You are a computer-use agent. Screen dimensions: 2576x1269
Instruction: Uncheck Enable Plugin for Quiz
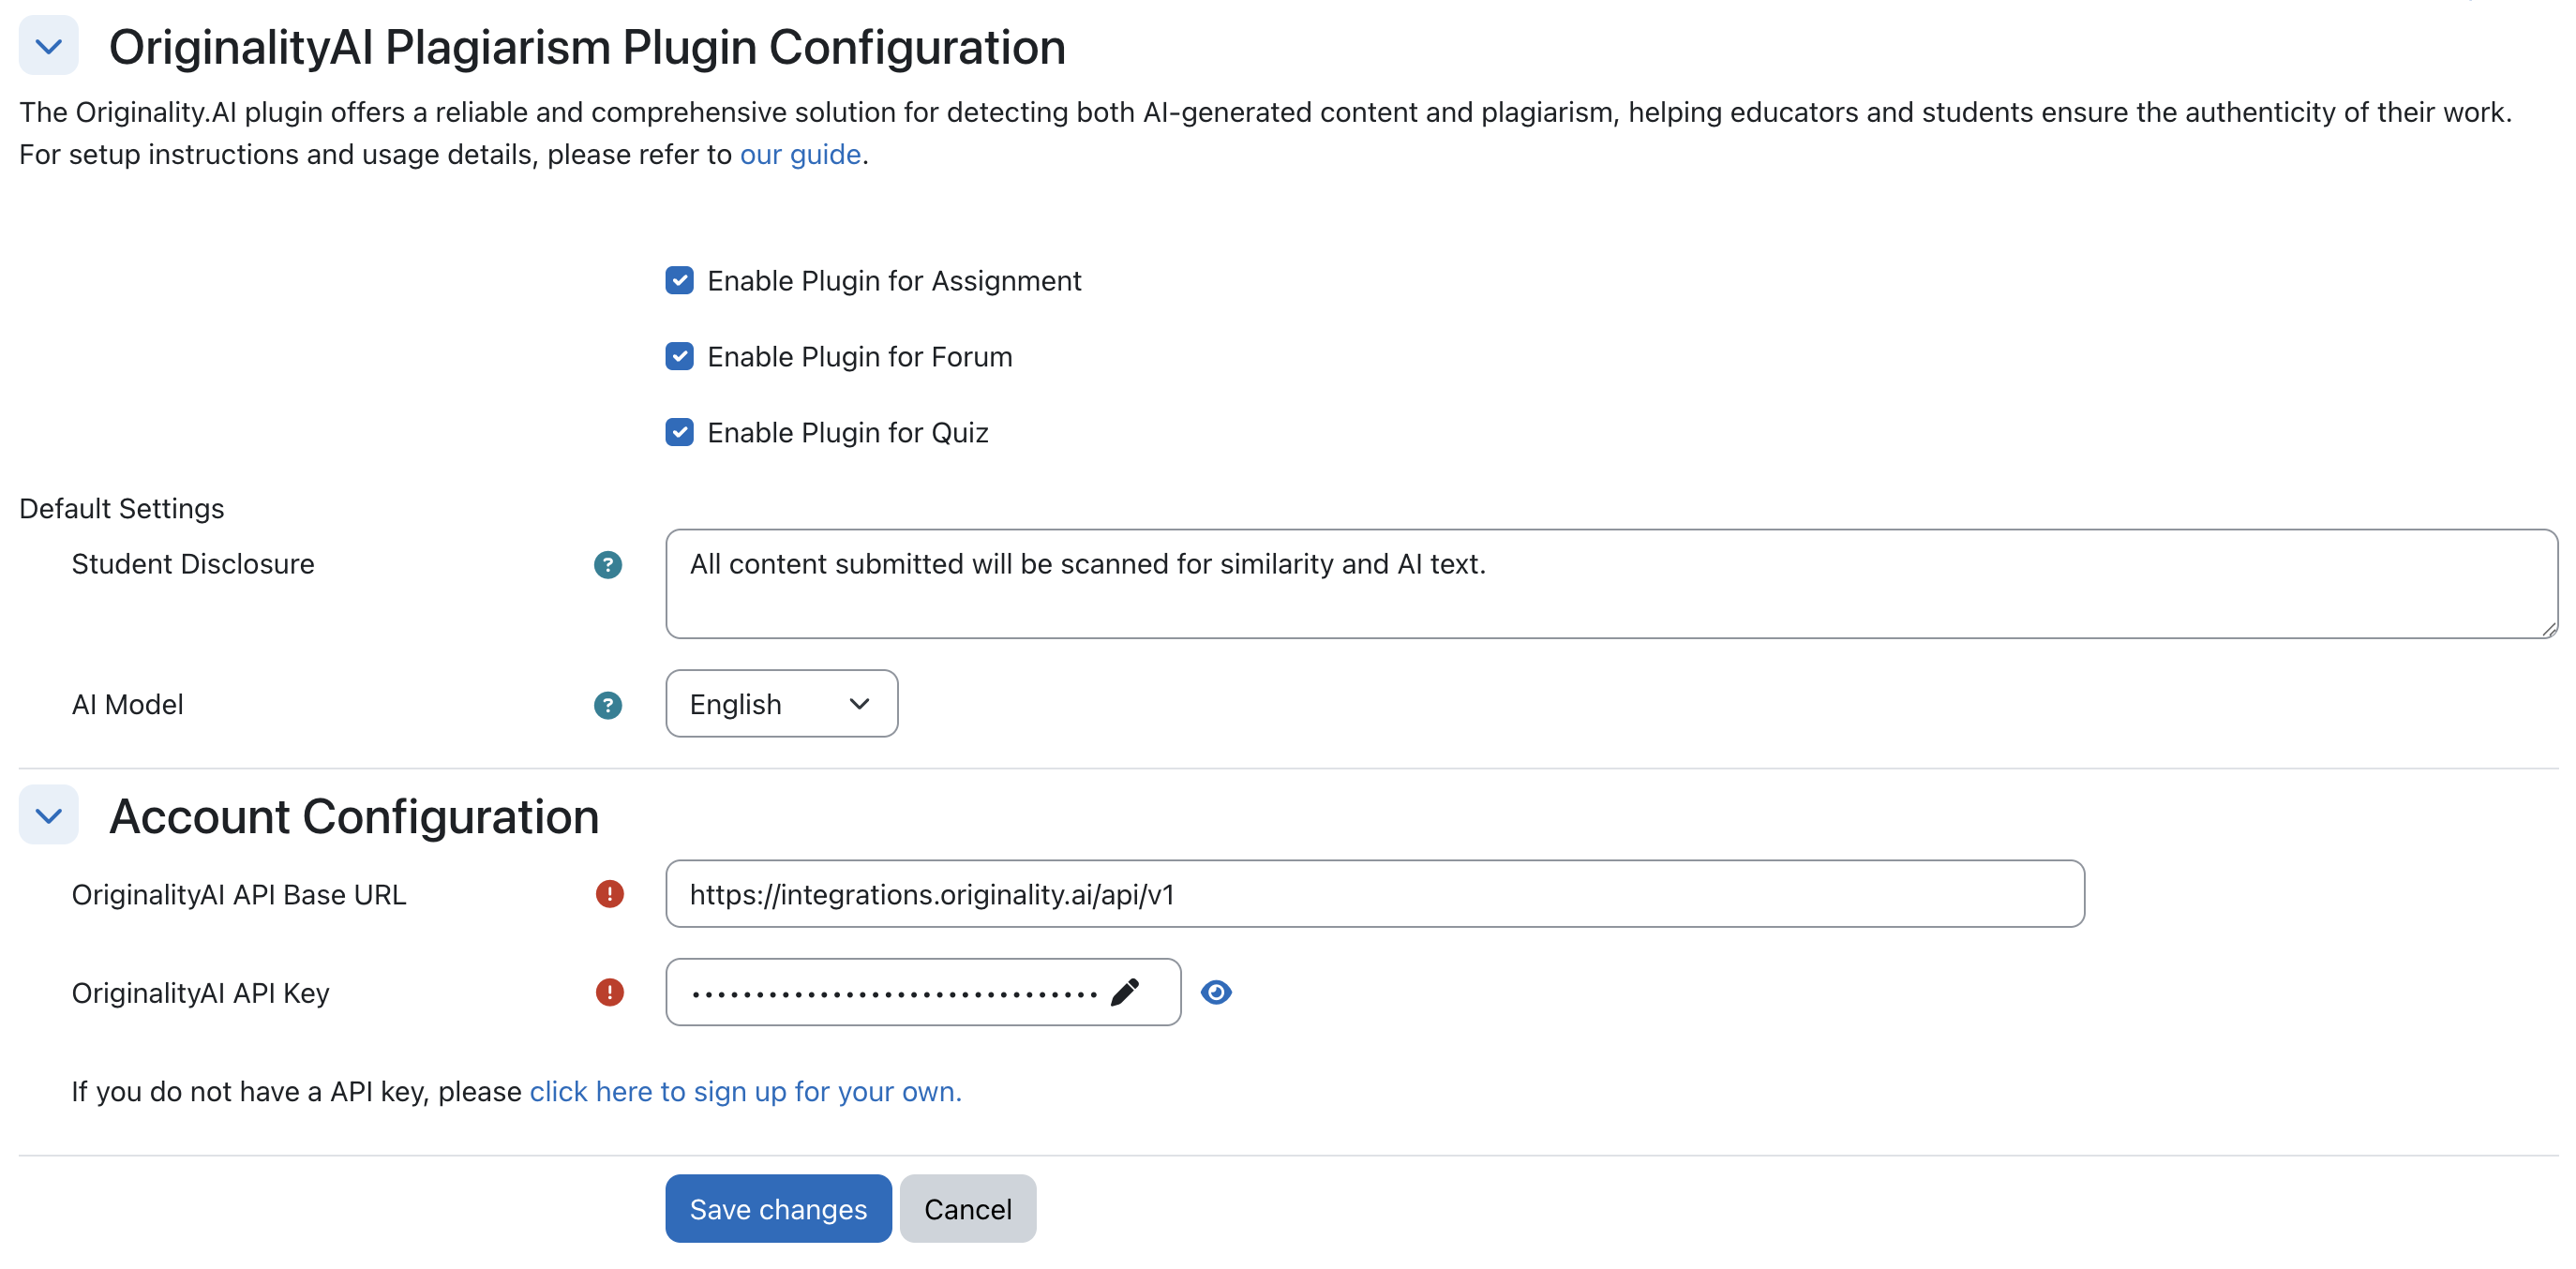click(x=679, y=433)
